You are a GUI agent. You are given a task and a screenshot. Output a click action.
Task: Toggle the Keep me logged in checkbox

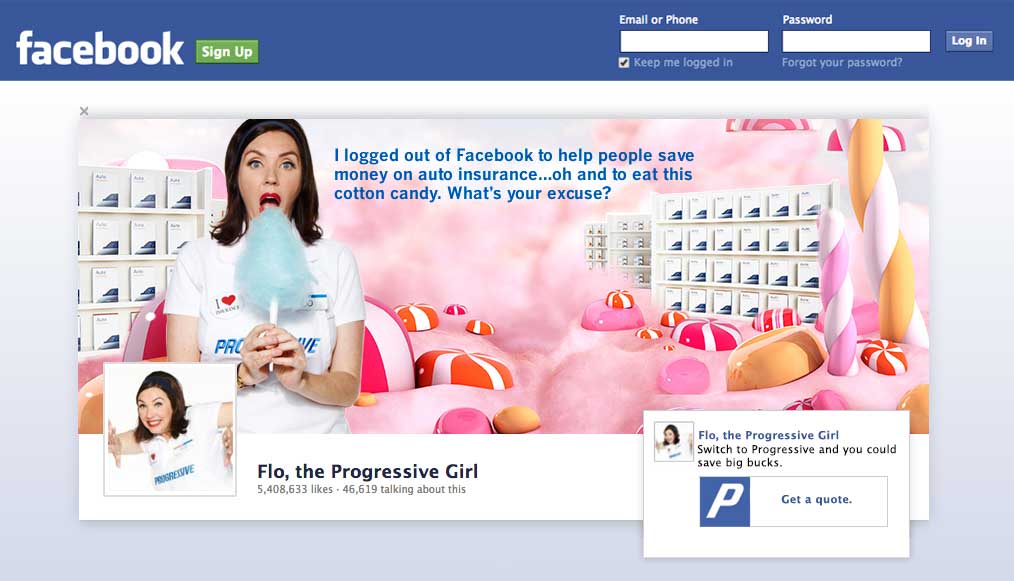(624, 63)
